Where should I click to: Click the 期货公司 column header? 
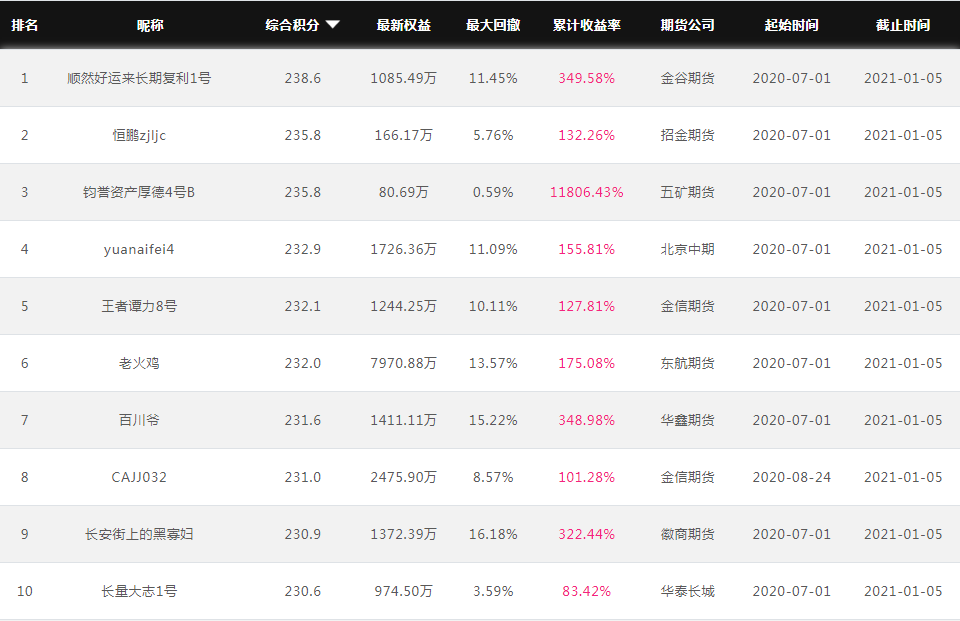click(x=688, y=25)
